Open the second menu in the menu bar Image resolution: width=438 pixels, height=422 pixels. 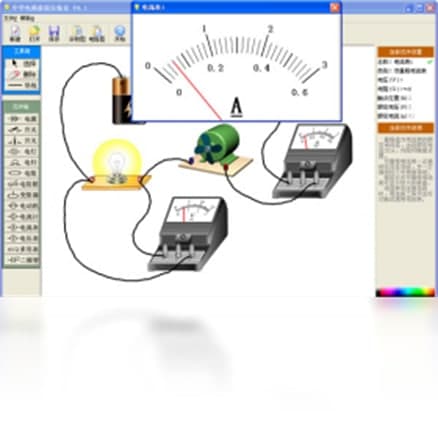click(27, 18)
